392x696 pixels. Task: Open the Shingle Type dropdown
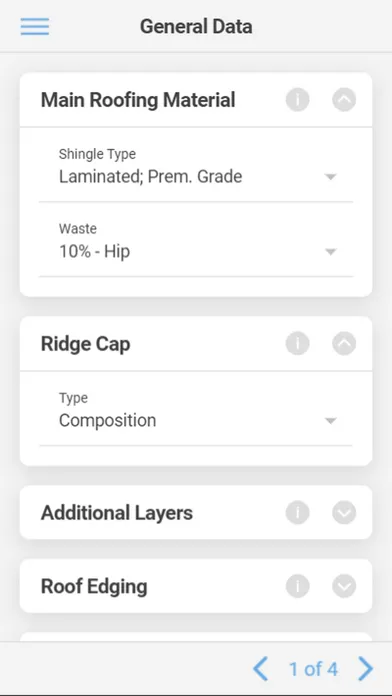point(196,171)
